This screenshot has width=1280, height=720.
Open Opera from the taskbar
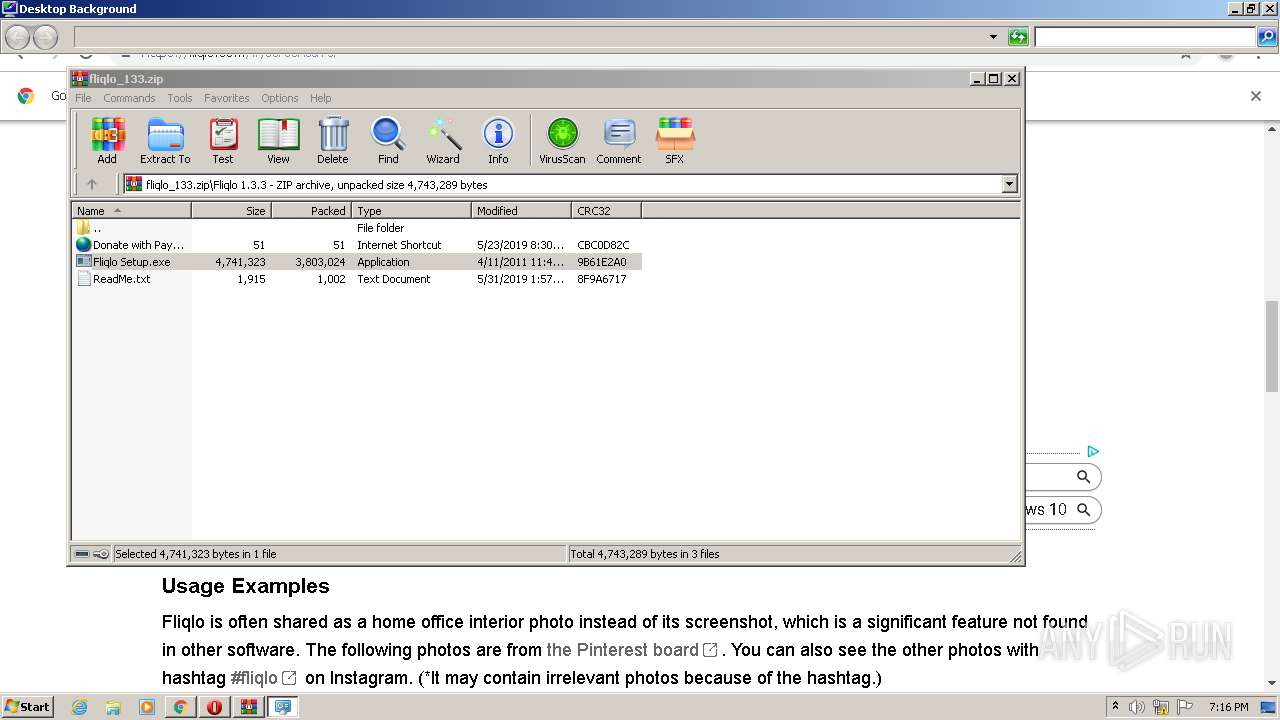pyautogui.click(x=214, y=707)
